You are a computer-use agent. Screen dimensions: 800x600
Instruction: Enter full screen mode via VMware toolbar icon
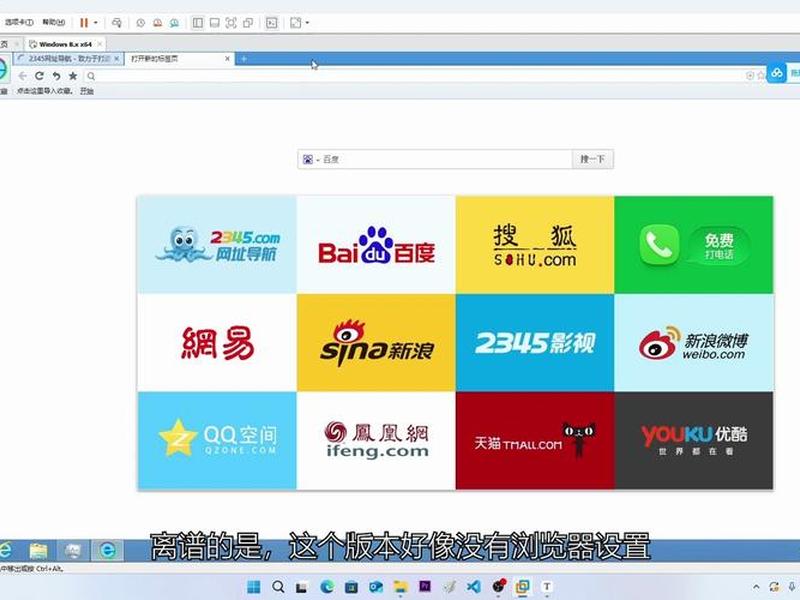[231, 22]
